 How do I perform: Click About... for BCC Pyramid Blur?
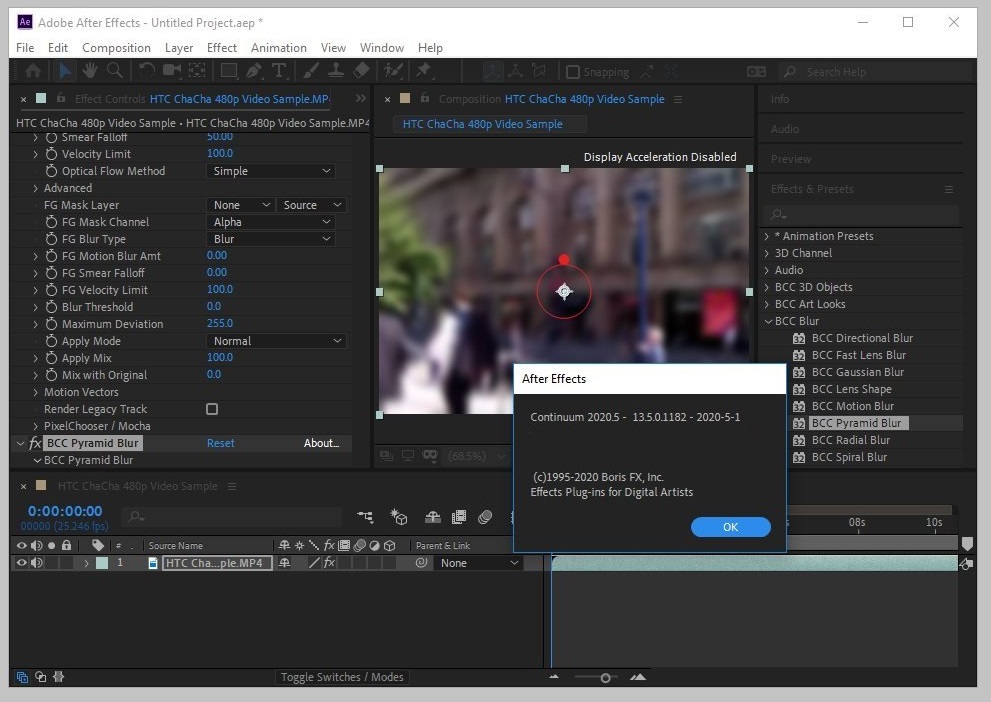click(321, 443)
